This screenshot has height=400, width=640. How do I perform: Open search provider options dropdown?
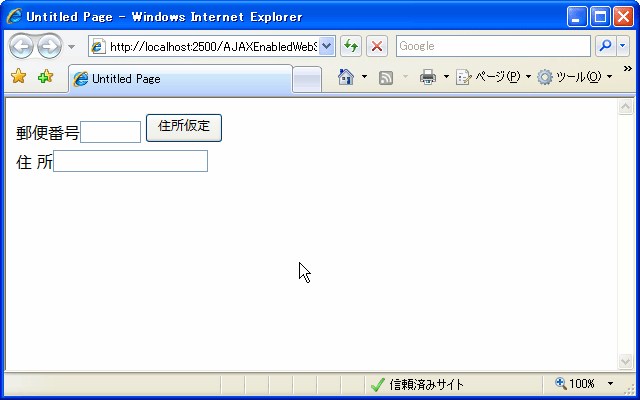click(x=622, y=46)
